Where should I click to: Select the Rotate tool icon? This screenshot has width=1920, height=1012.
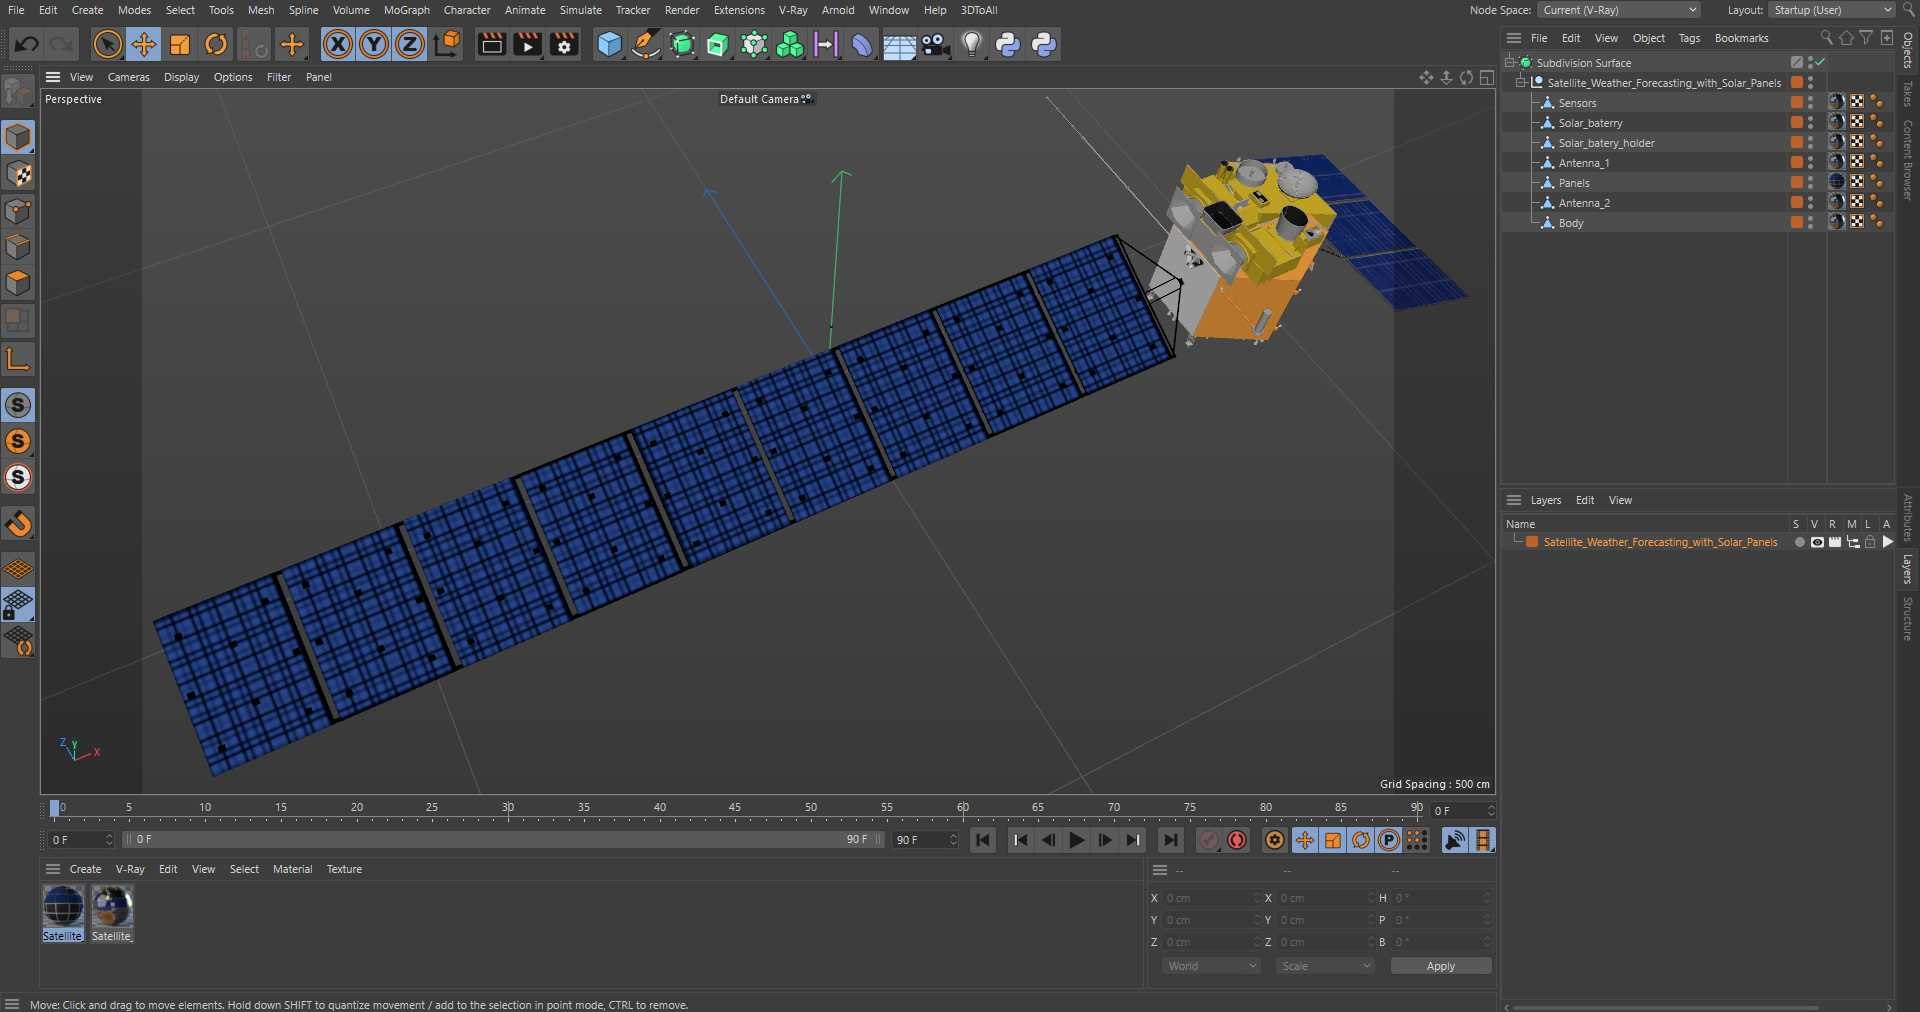[x=216, y=44]
